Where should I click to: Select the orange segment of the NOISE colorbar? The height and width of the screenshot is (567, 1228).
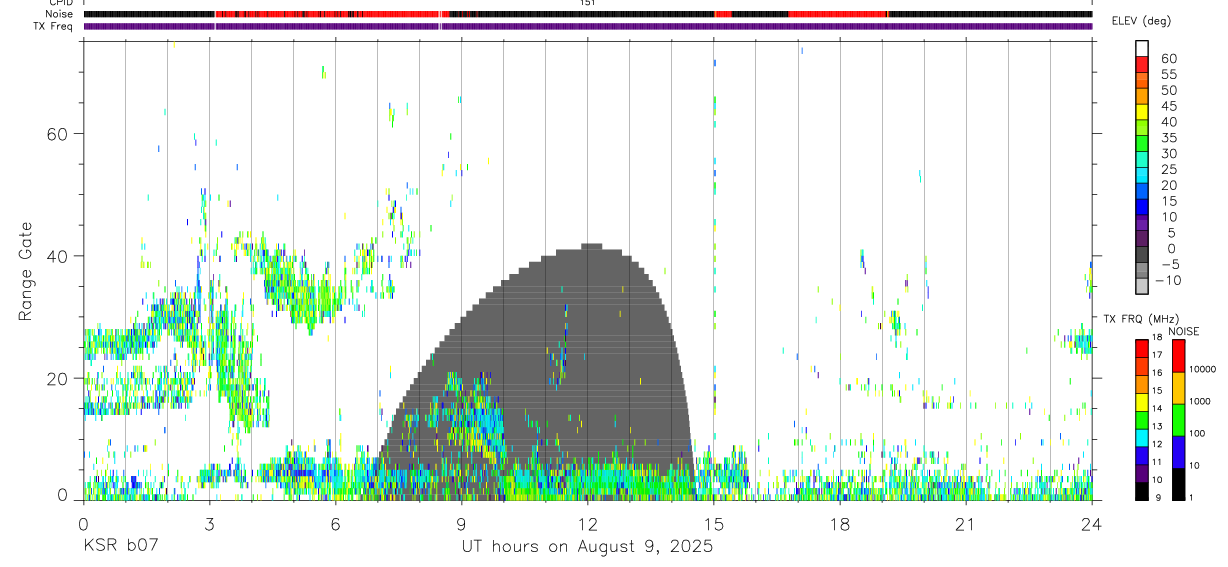pyautogui.click(x=1179, y=388)
